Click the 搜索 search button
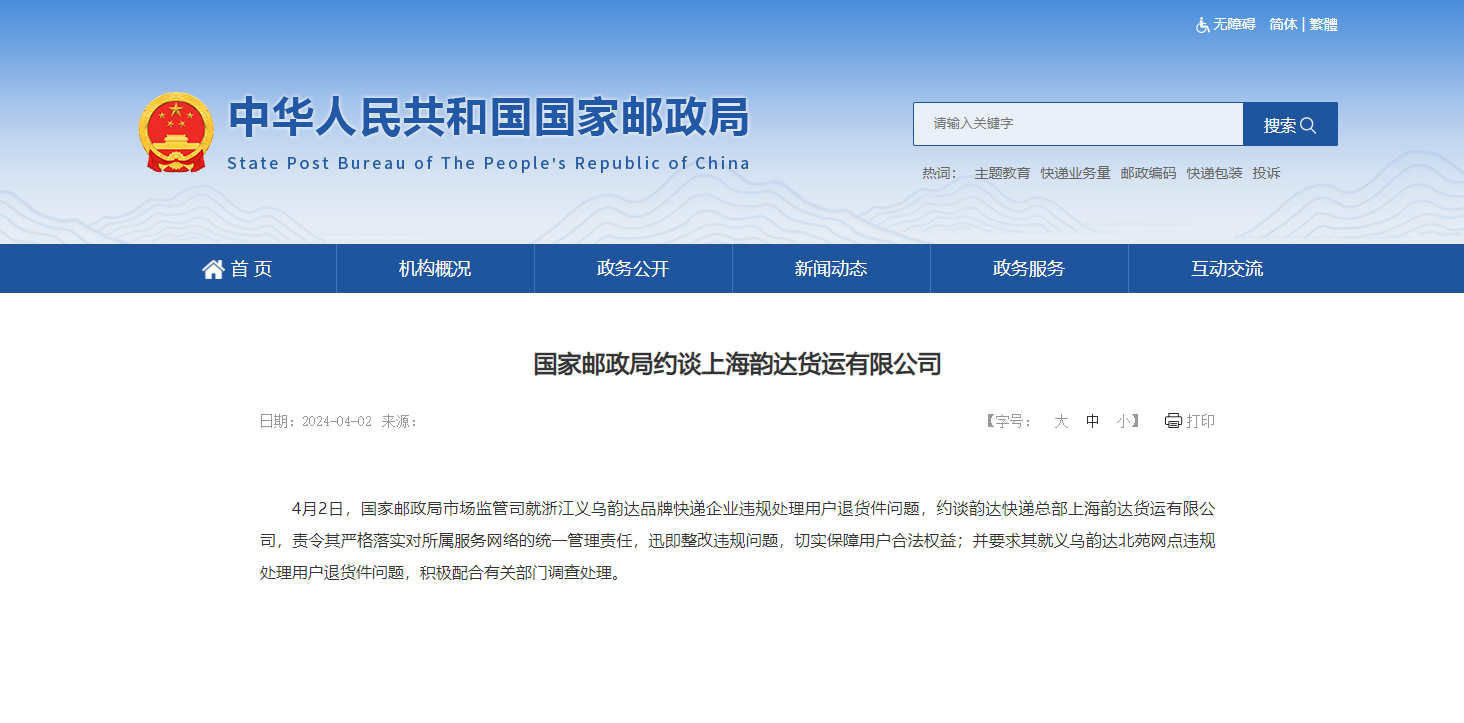Screen dimensions: 1464x723 point(1290,124)
